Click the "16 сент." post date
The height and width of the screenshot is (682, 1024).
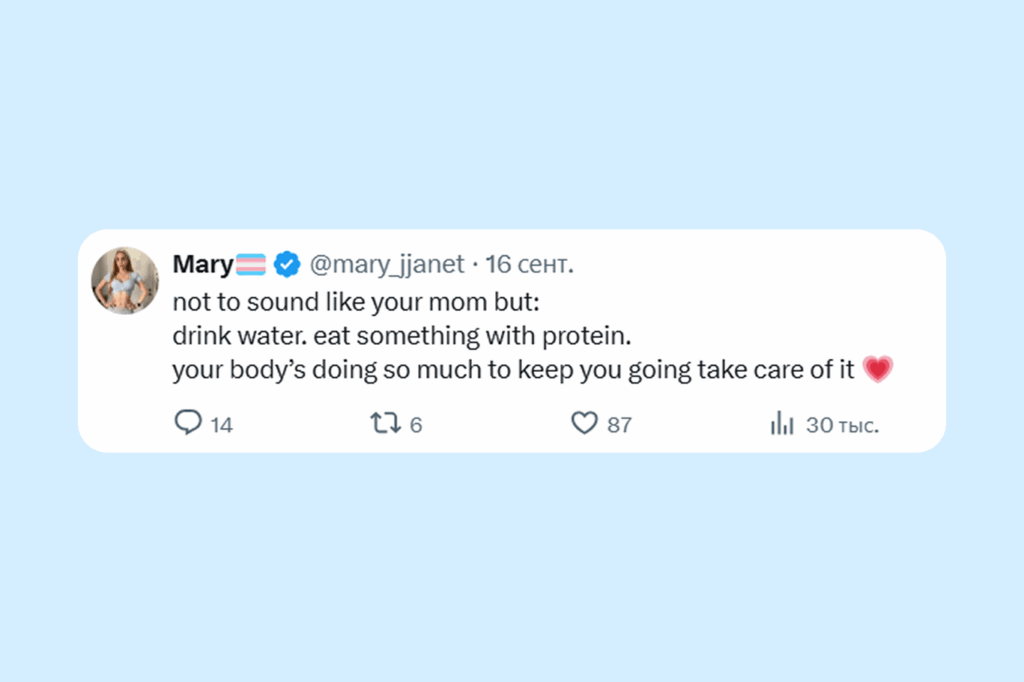(x=530, y=264)
